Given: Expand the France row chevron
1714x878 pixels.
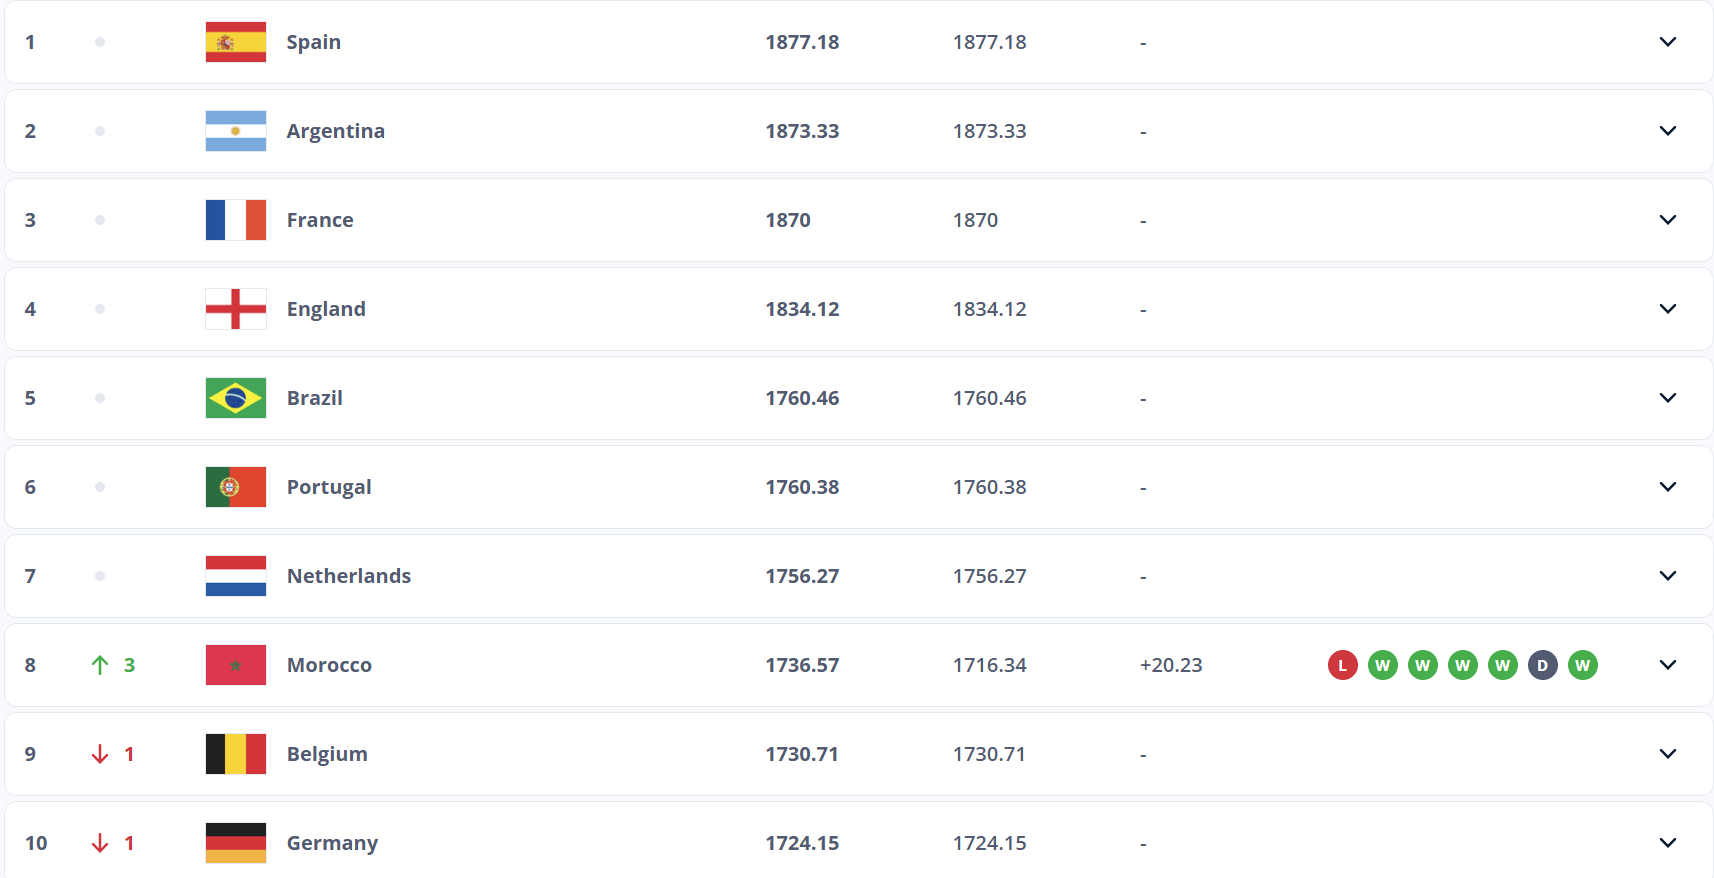Looking at the screenshot, I should coord(1667,220).
